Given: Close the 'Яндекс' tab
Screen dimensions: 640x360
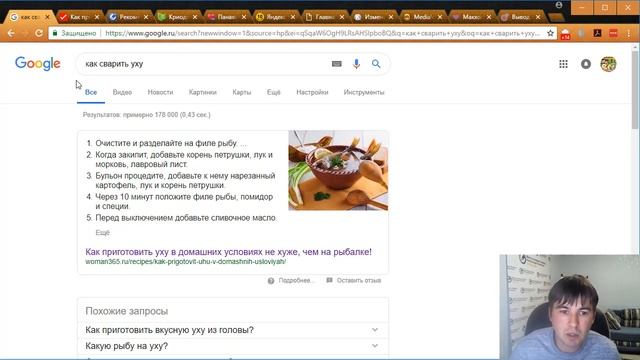Looking at the screenshot, I should pyautogui.click(x=293, y=17).
